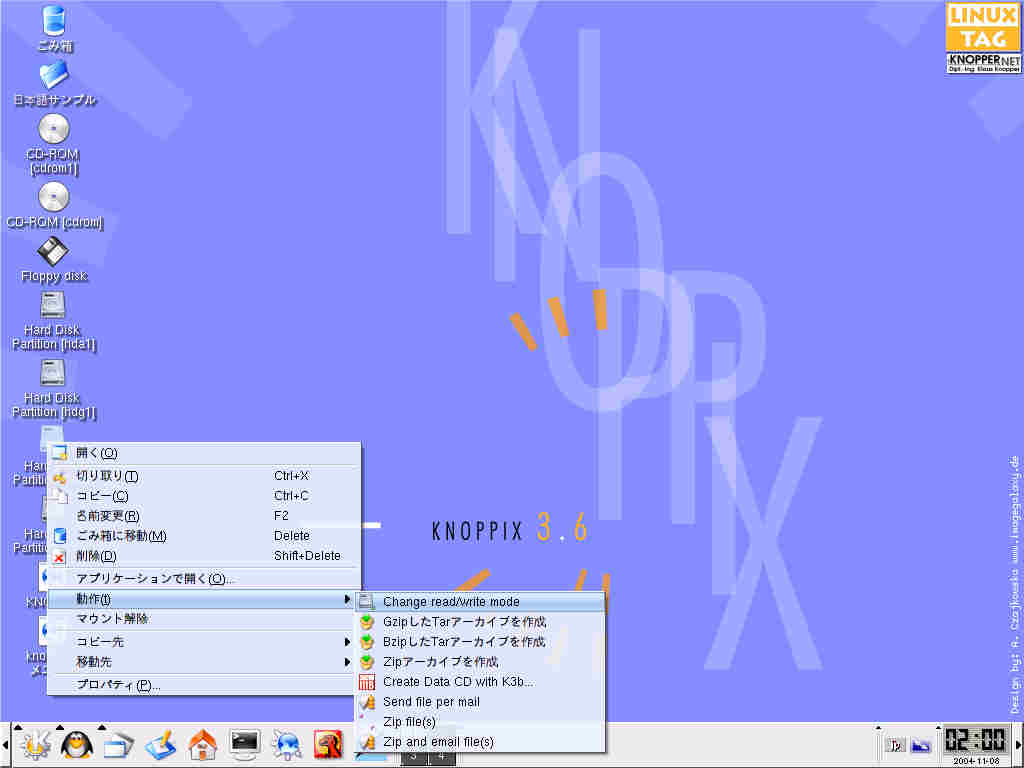The width and height of the screenshot is (1024, 768).
Task: Choose BzipしたTarアーカイブを作成
Action: tap(480, 642)
